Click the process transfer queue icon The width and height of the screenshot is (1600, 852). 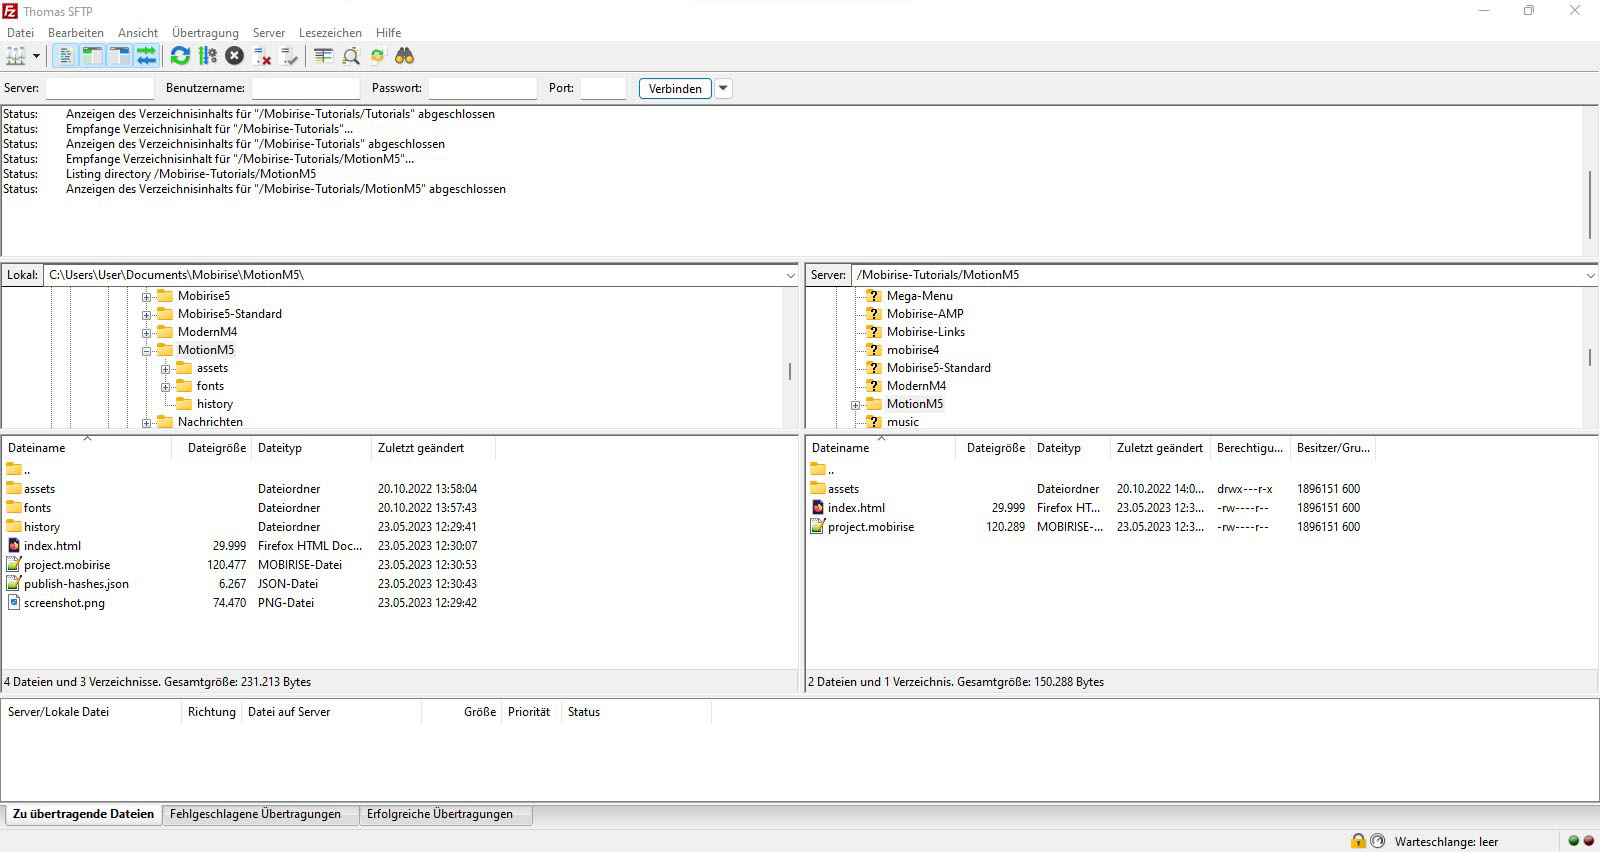tap(207, 56)
